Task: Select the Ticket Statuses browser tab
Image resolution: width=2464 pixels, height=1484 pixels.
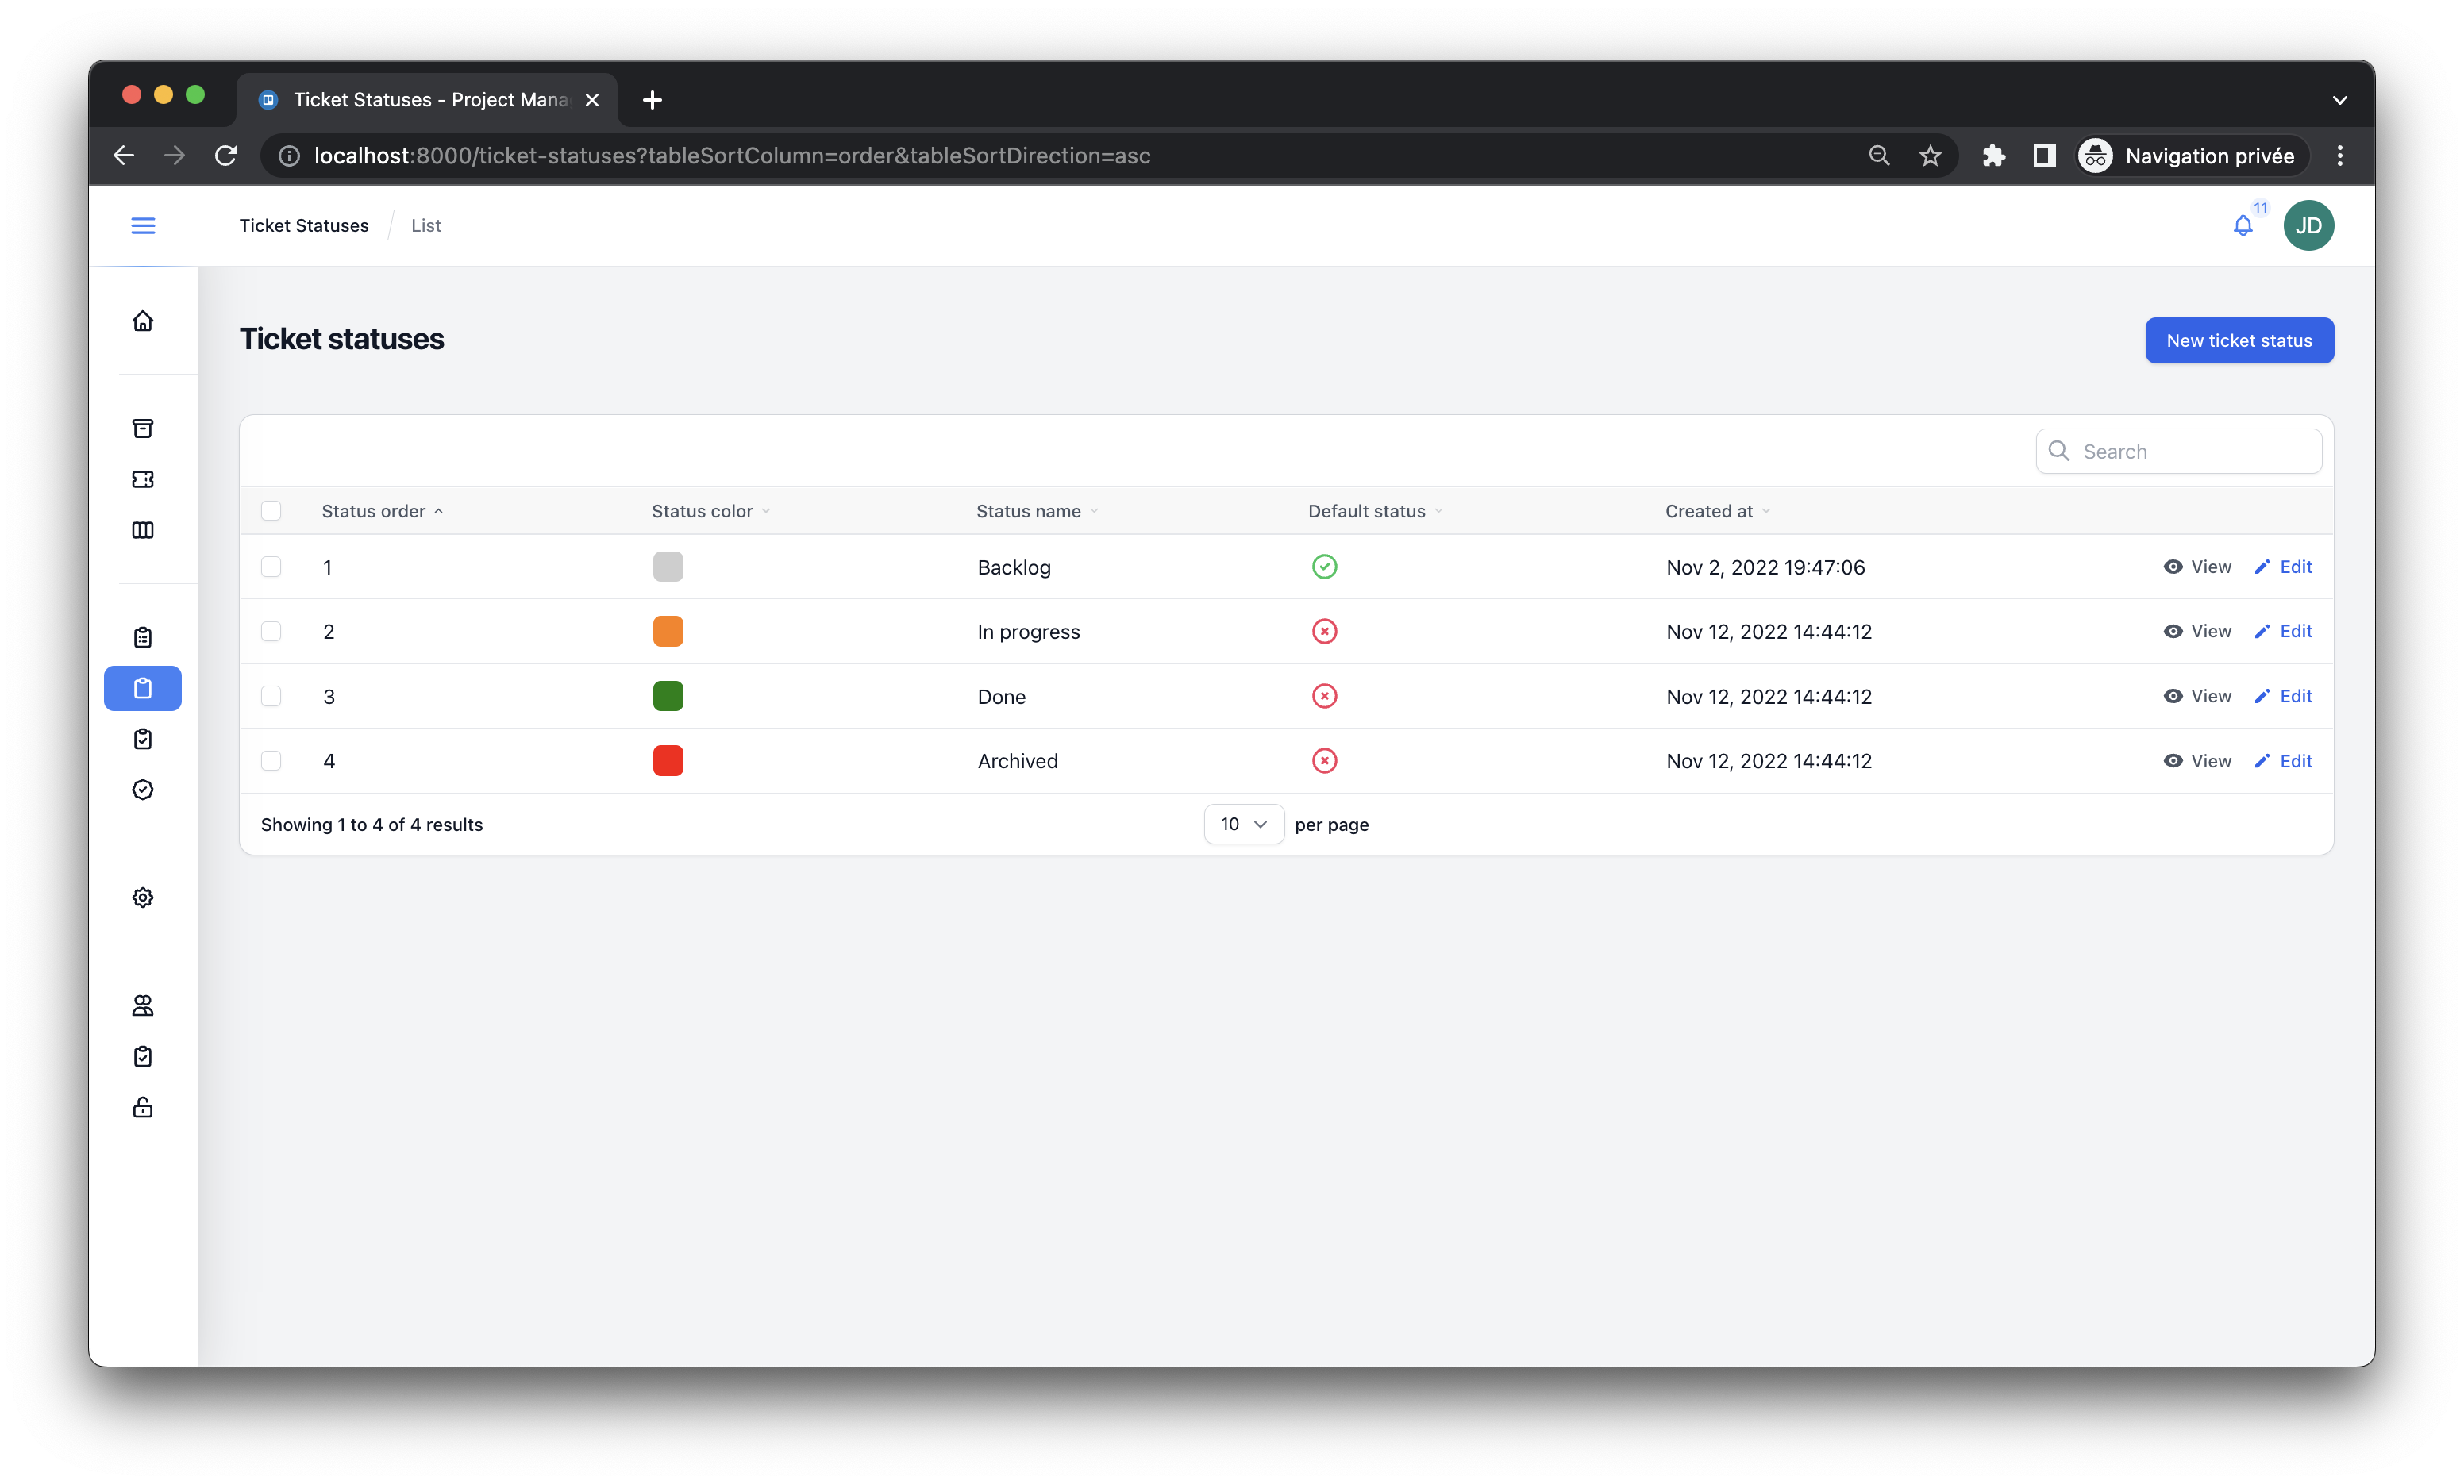Action: pyautogui.click(x=430, y=100)
